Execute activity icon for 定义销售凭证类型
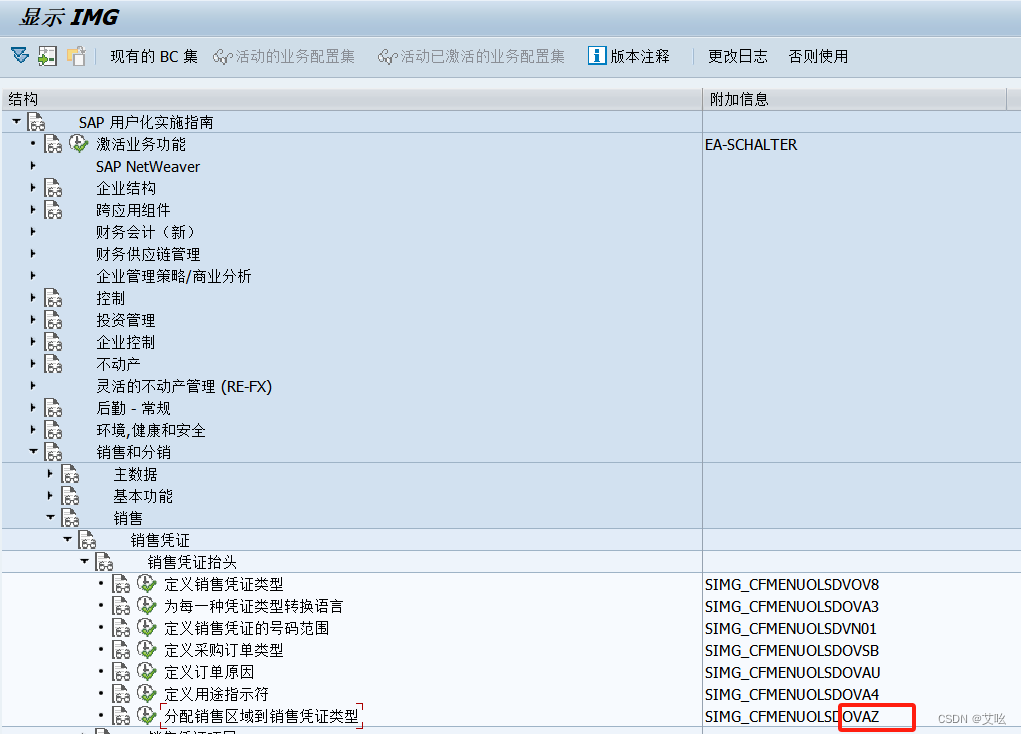Viewport: 1021px width, 734px height. 147,584
